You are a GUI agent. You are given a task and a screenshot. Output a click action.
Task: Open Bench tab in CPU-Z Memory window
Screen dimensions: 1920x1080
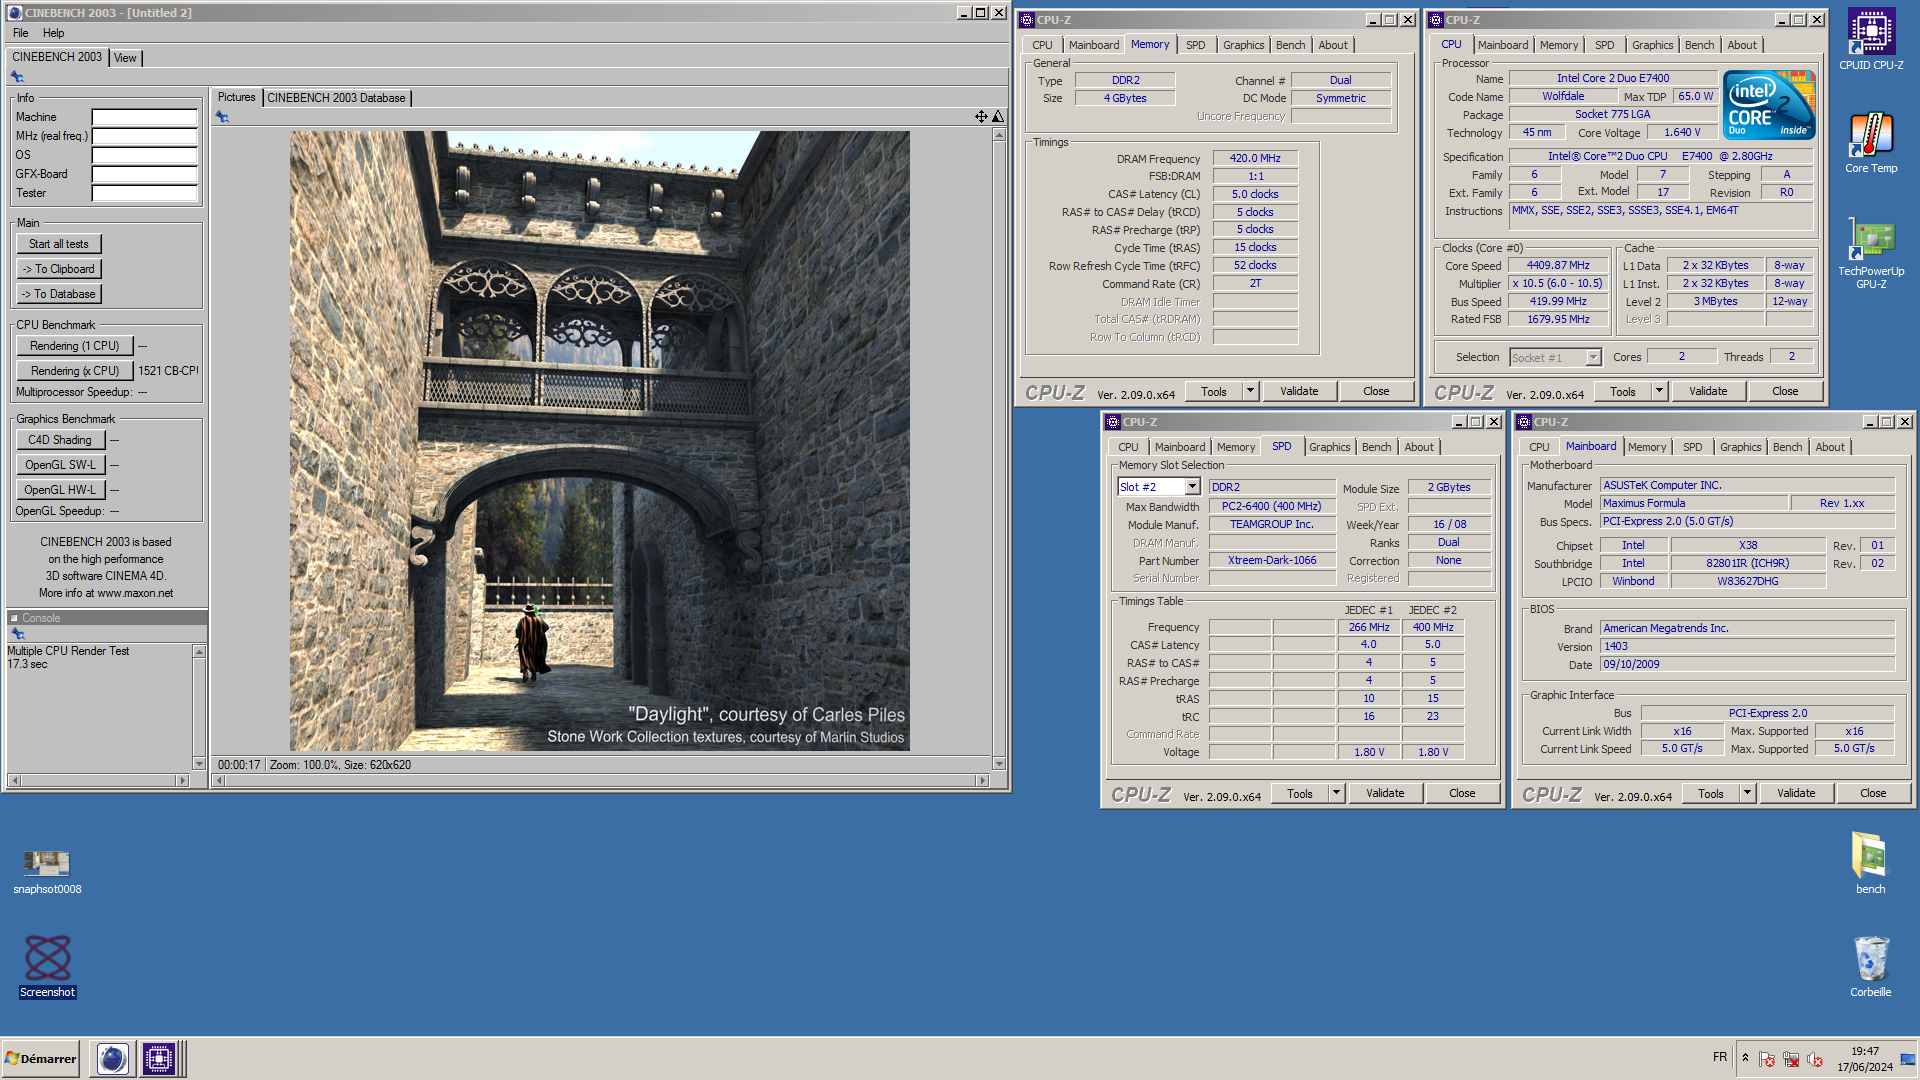pos(1290,45)
